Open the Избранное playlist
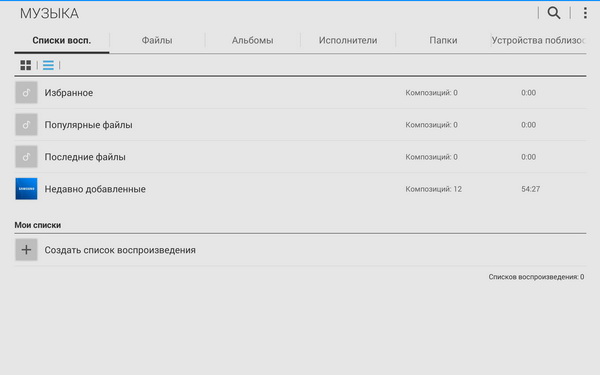 [x=300, y=93]
